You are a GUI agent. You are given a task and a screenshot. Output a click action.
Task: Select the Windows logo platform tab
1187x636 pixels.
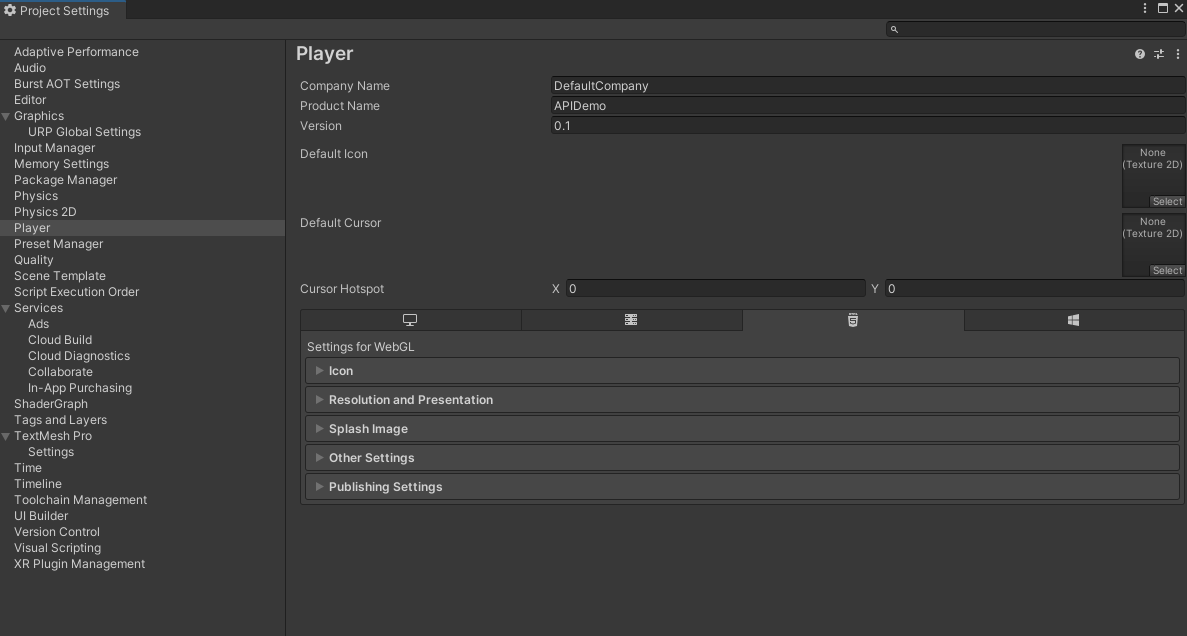pos(1073,320)
